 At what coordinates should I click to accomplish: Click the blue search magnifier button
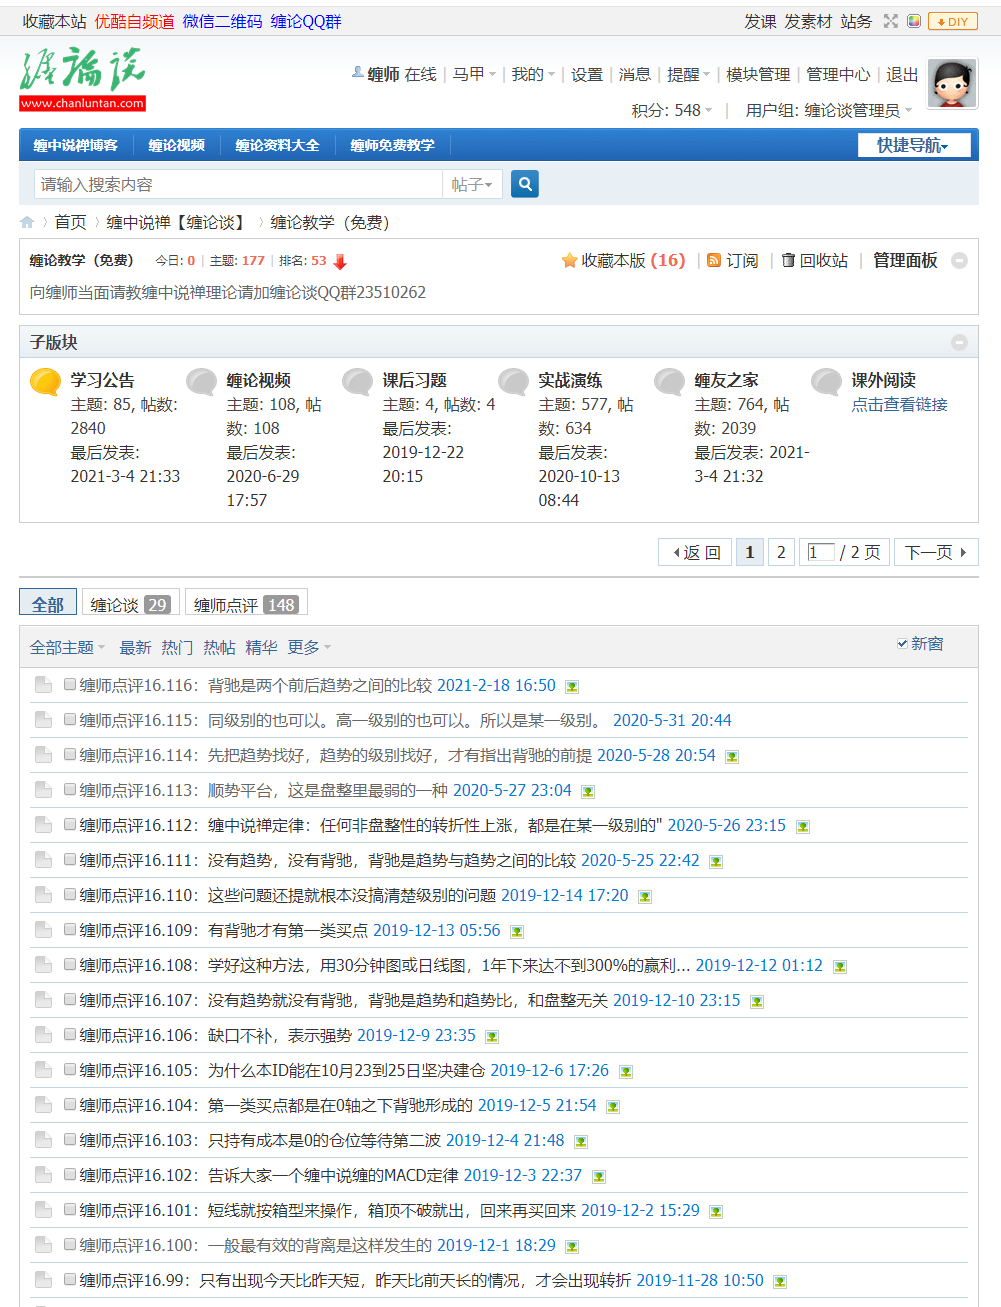pos(525,184)
